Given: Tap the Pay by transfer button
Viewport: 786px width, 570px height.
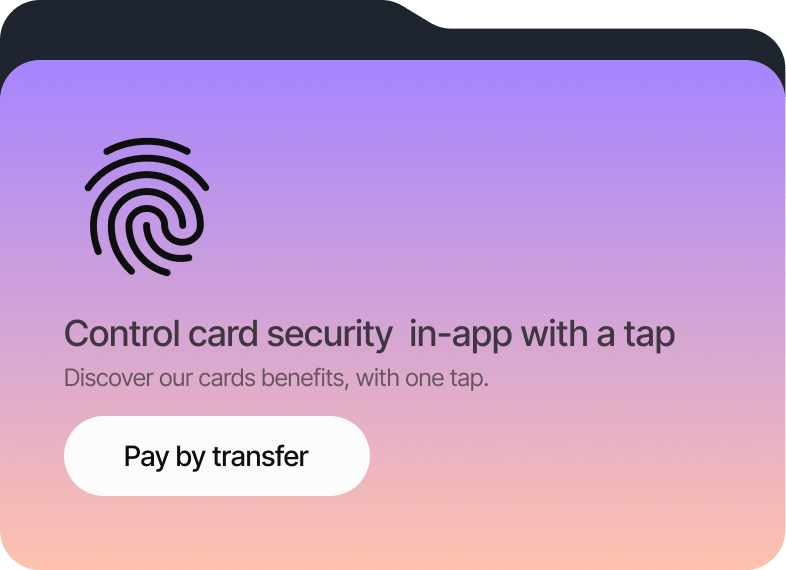Looking at the screenshot, I should coord(217,456).
